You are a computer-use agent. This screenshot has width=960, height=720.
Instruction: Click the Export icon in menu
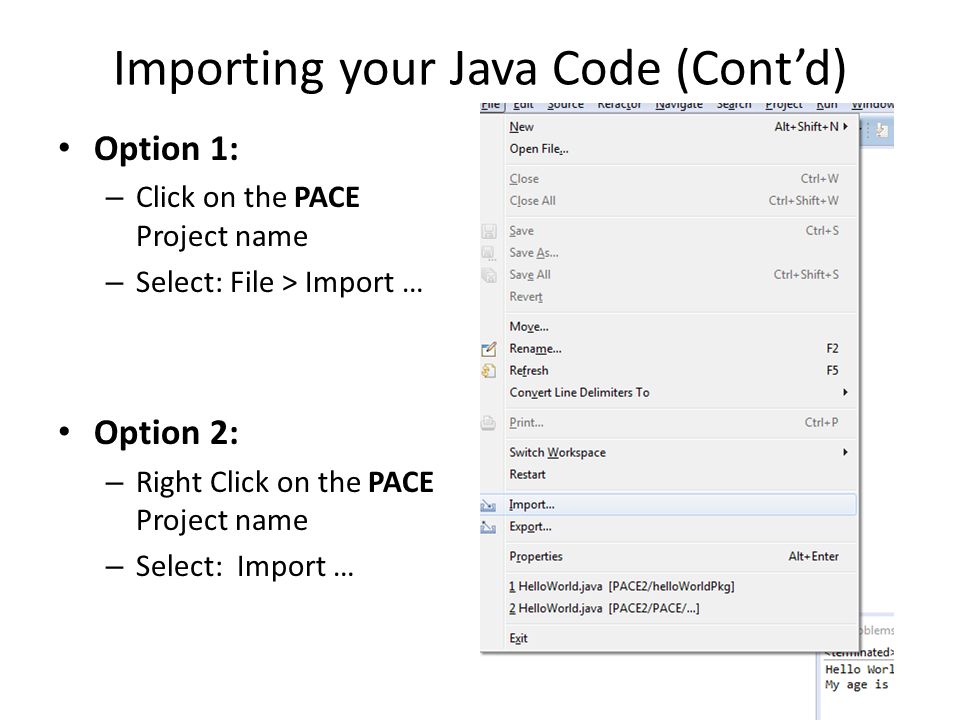coord(489,527)
